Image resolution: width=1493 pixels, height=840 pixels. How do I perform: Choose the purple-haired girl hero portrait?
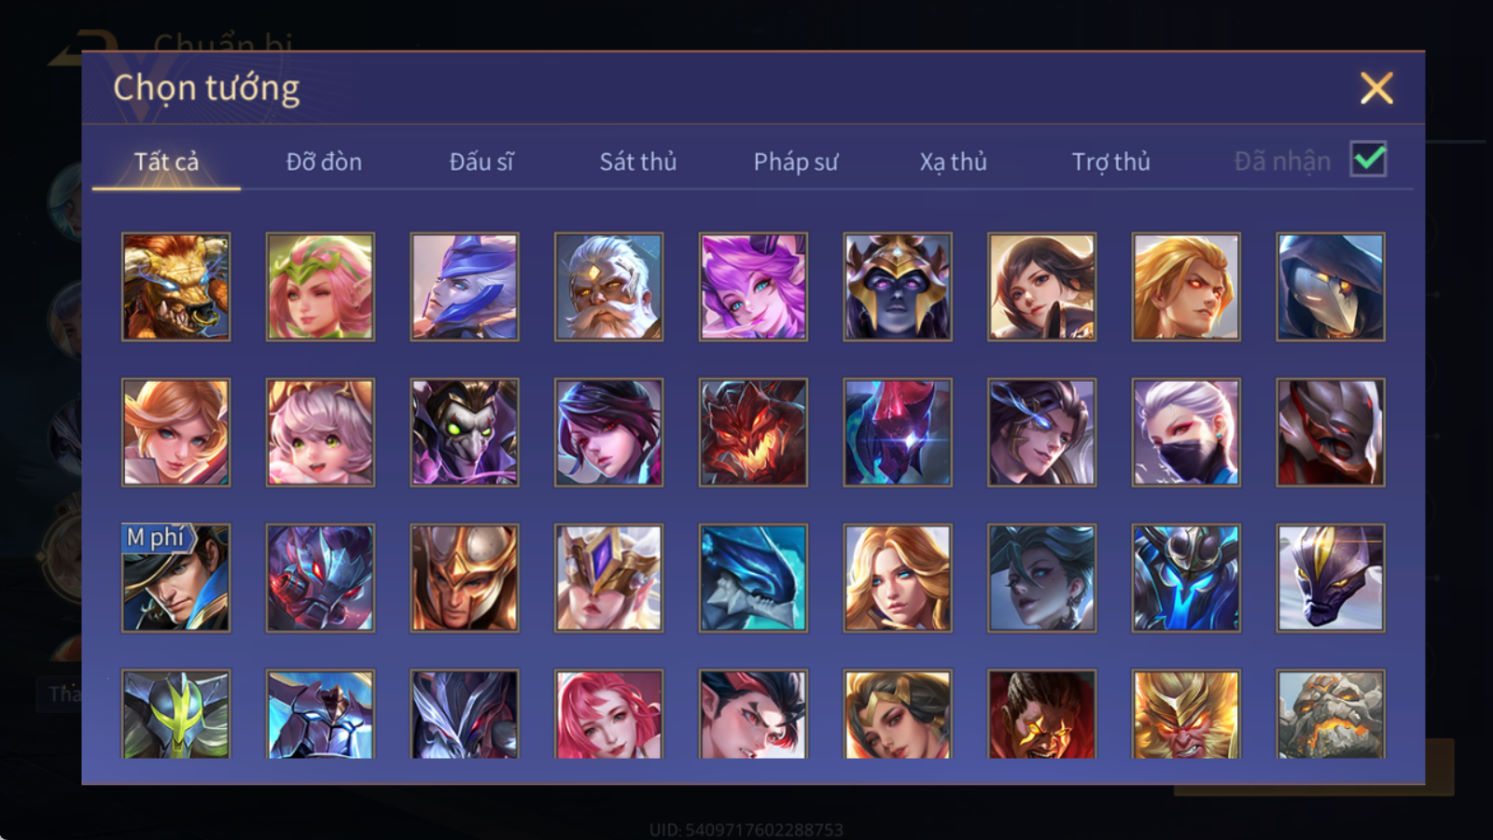(x=753, y=287)
